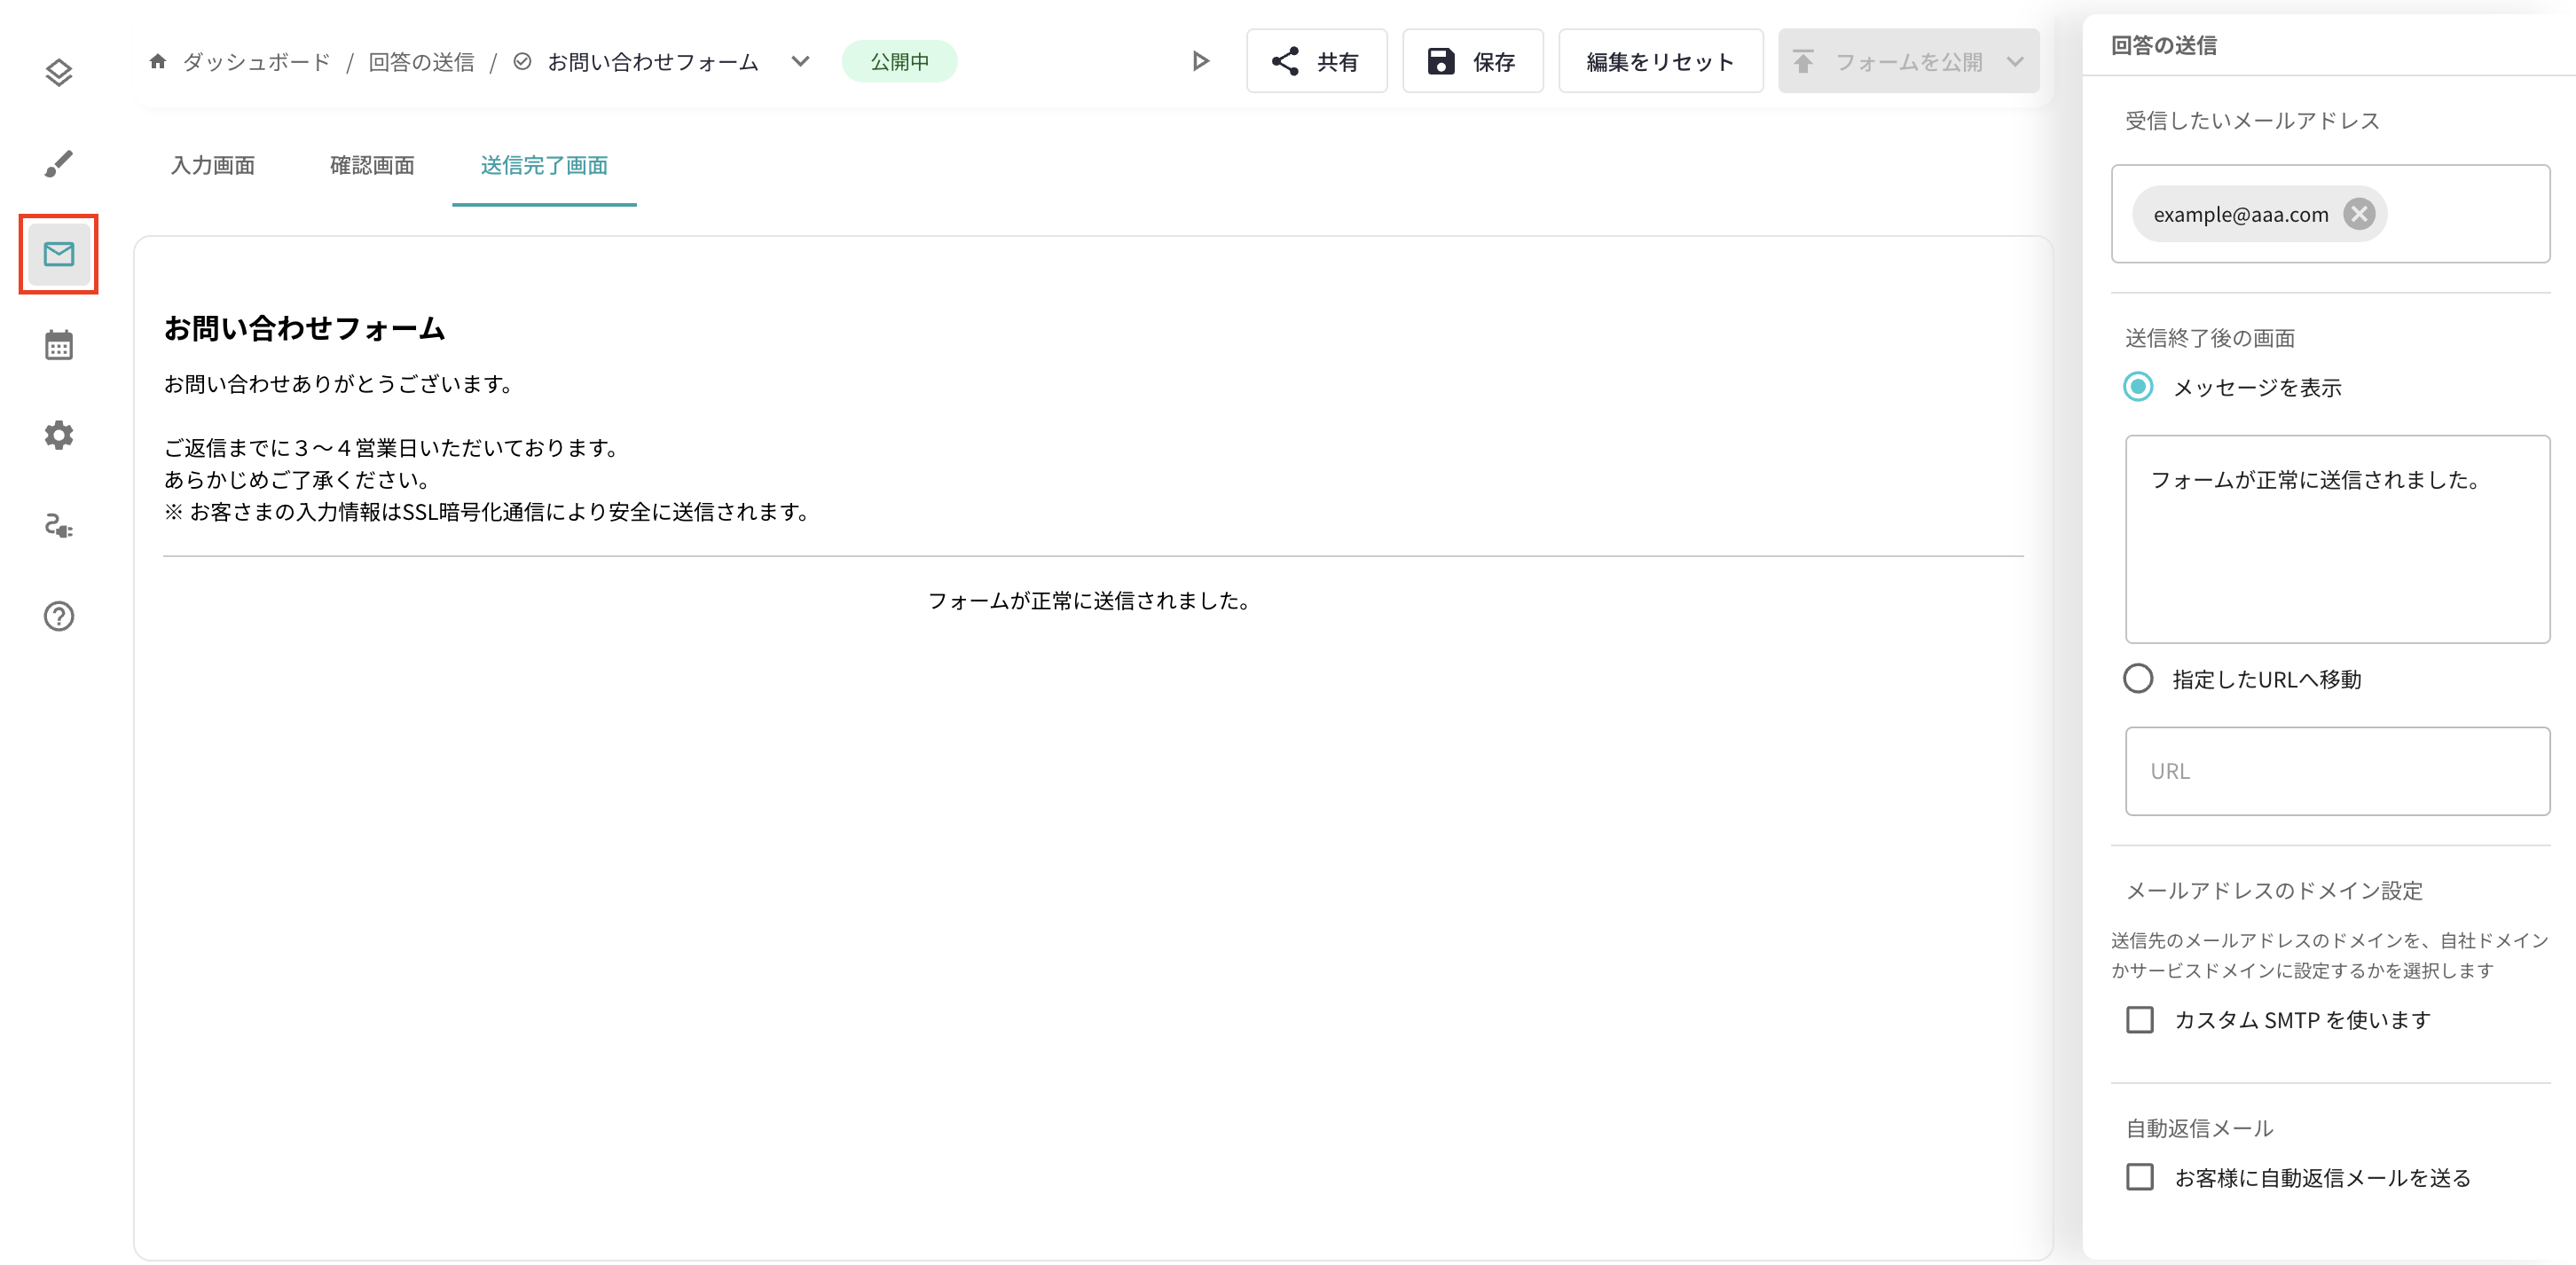The width and height of the screenshot is (2576, 1265).
Task: Remove the example@aaa.com email chip
Action: pyautogui.click(x=2359, y=214)
